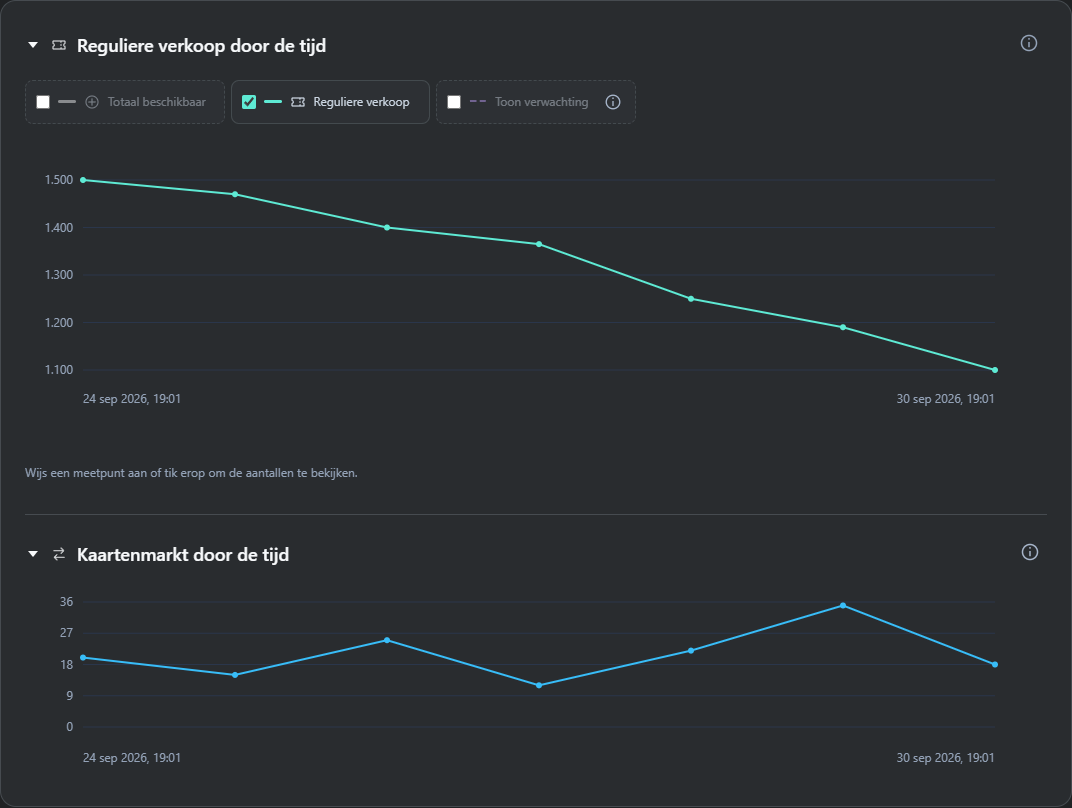Image resolution: width=1072 pixels, height=808 pixels.
Task: Click final data point of Kaartenmarkt chart
Action: pos(995,664)
